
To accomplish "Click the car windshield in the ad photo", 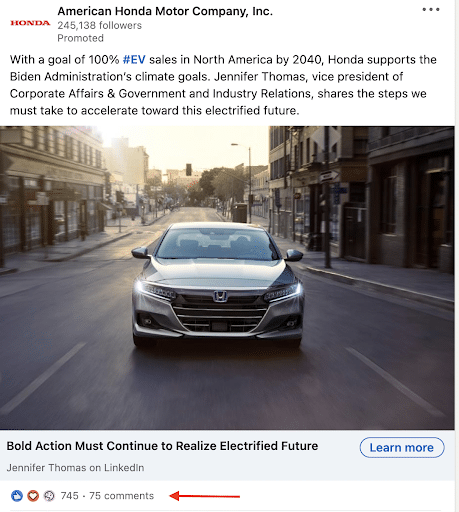I will pyautogui.click(x=217, y=243).
